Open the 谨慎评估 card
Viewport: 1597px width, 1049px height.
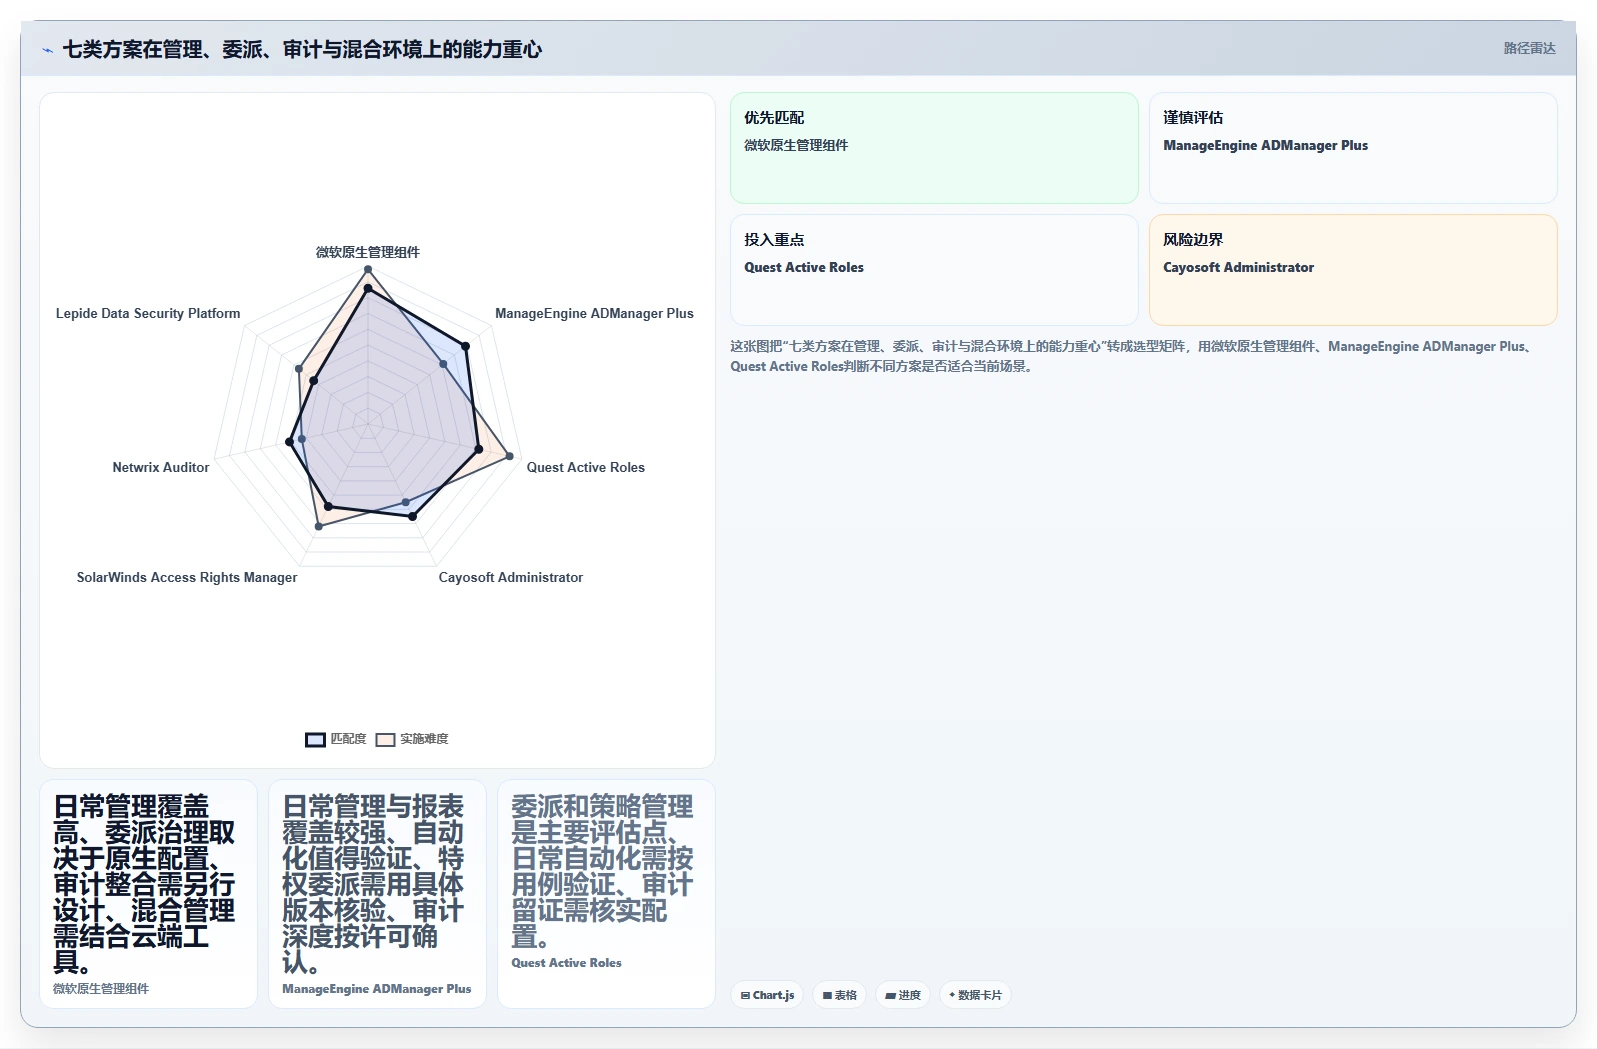coord(1353,148)
